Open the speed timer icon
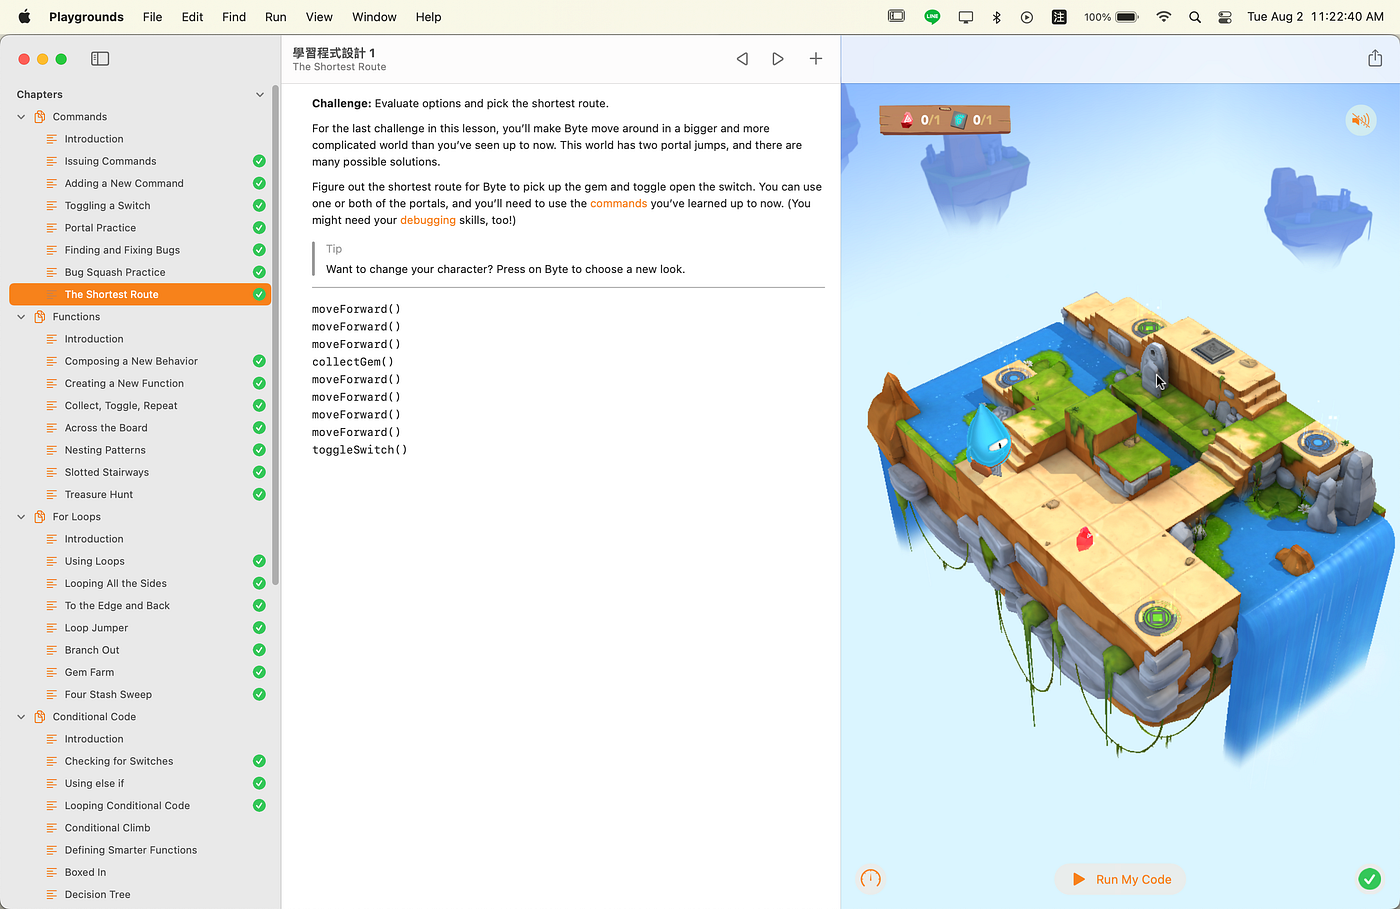The image size is (1400, 909). pyautogui.click(x=871, y=879)
